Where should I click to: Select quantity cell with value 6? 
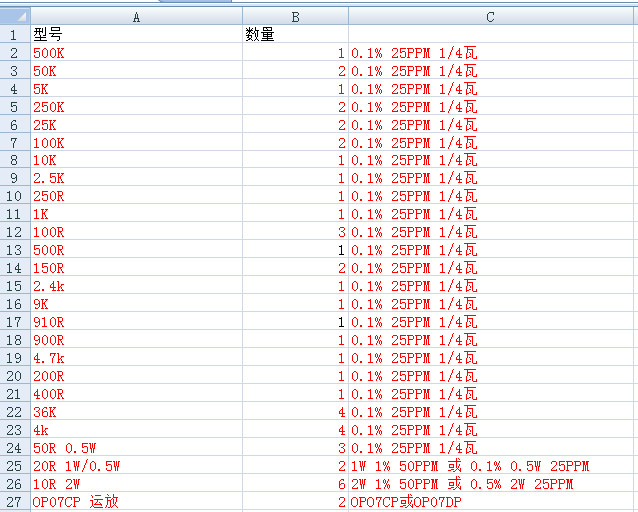(295, 484)
